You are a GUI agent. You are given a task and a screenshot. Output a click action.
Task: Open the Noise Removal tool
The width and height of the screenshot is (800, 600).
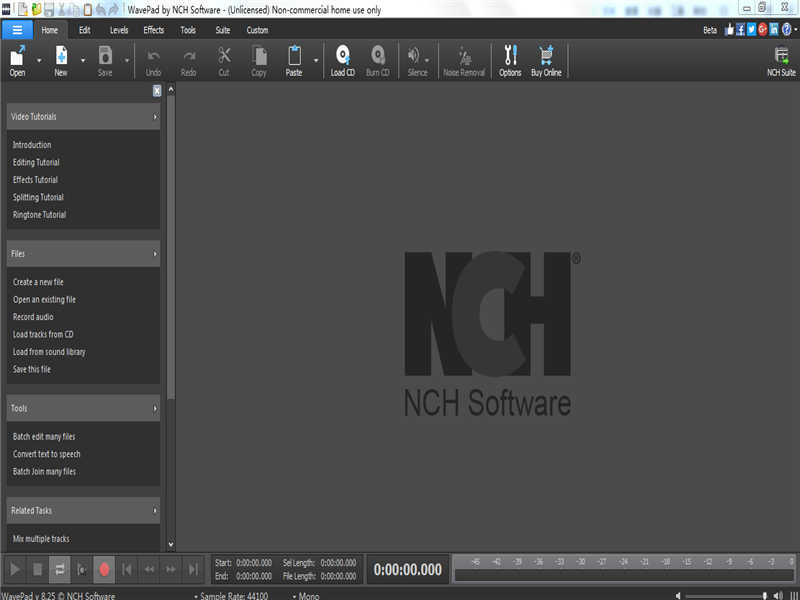(x=464, y=61)
